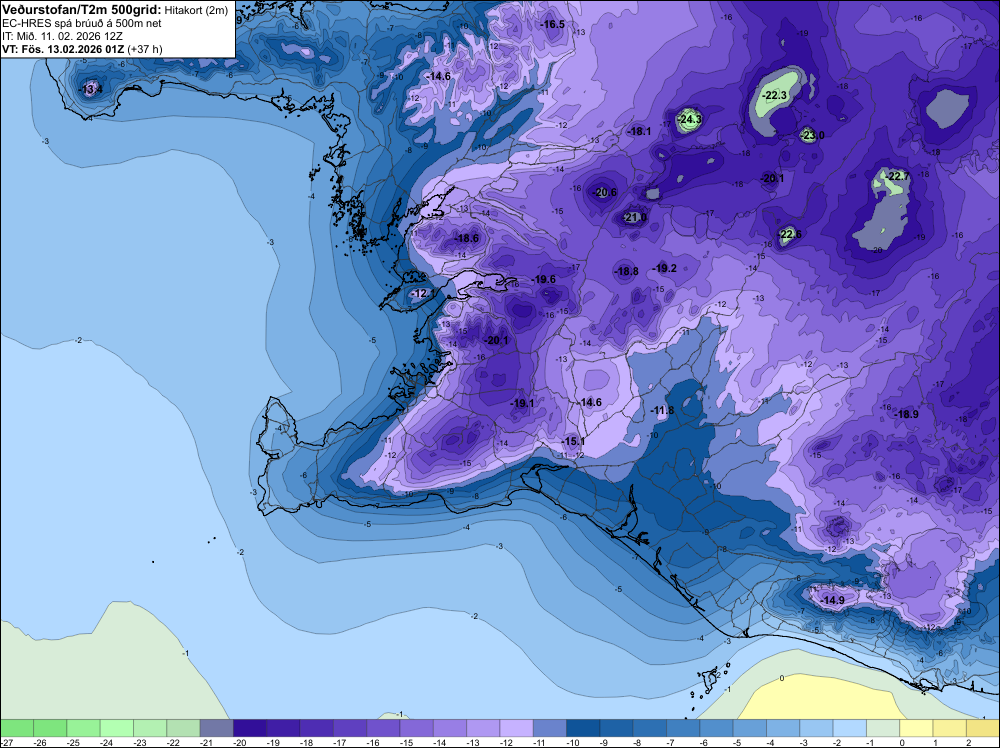
Task: Click the gray-blue legend swatch between -21 and -20
Action: click(216, 728)
